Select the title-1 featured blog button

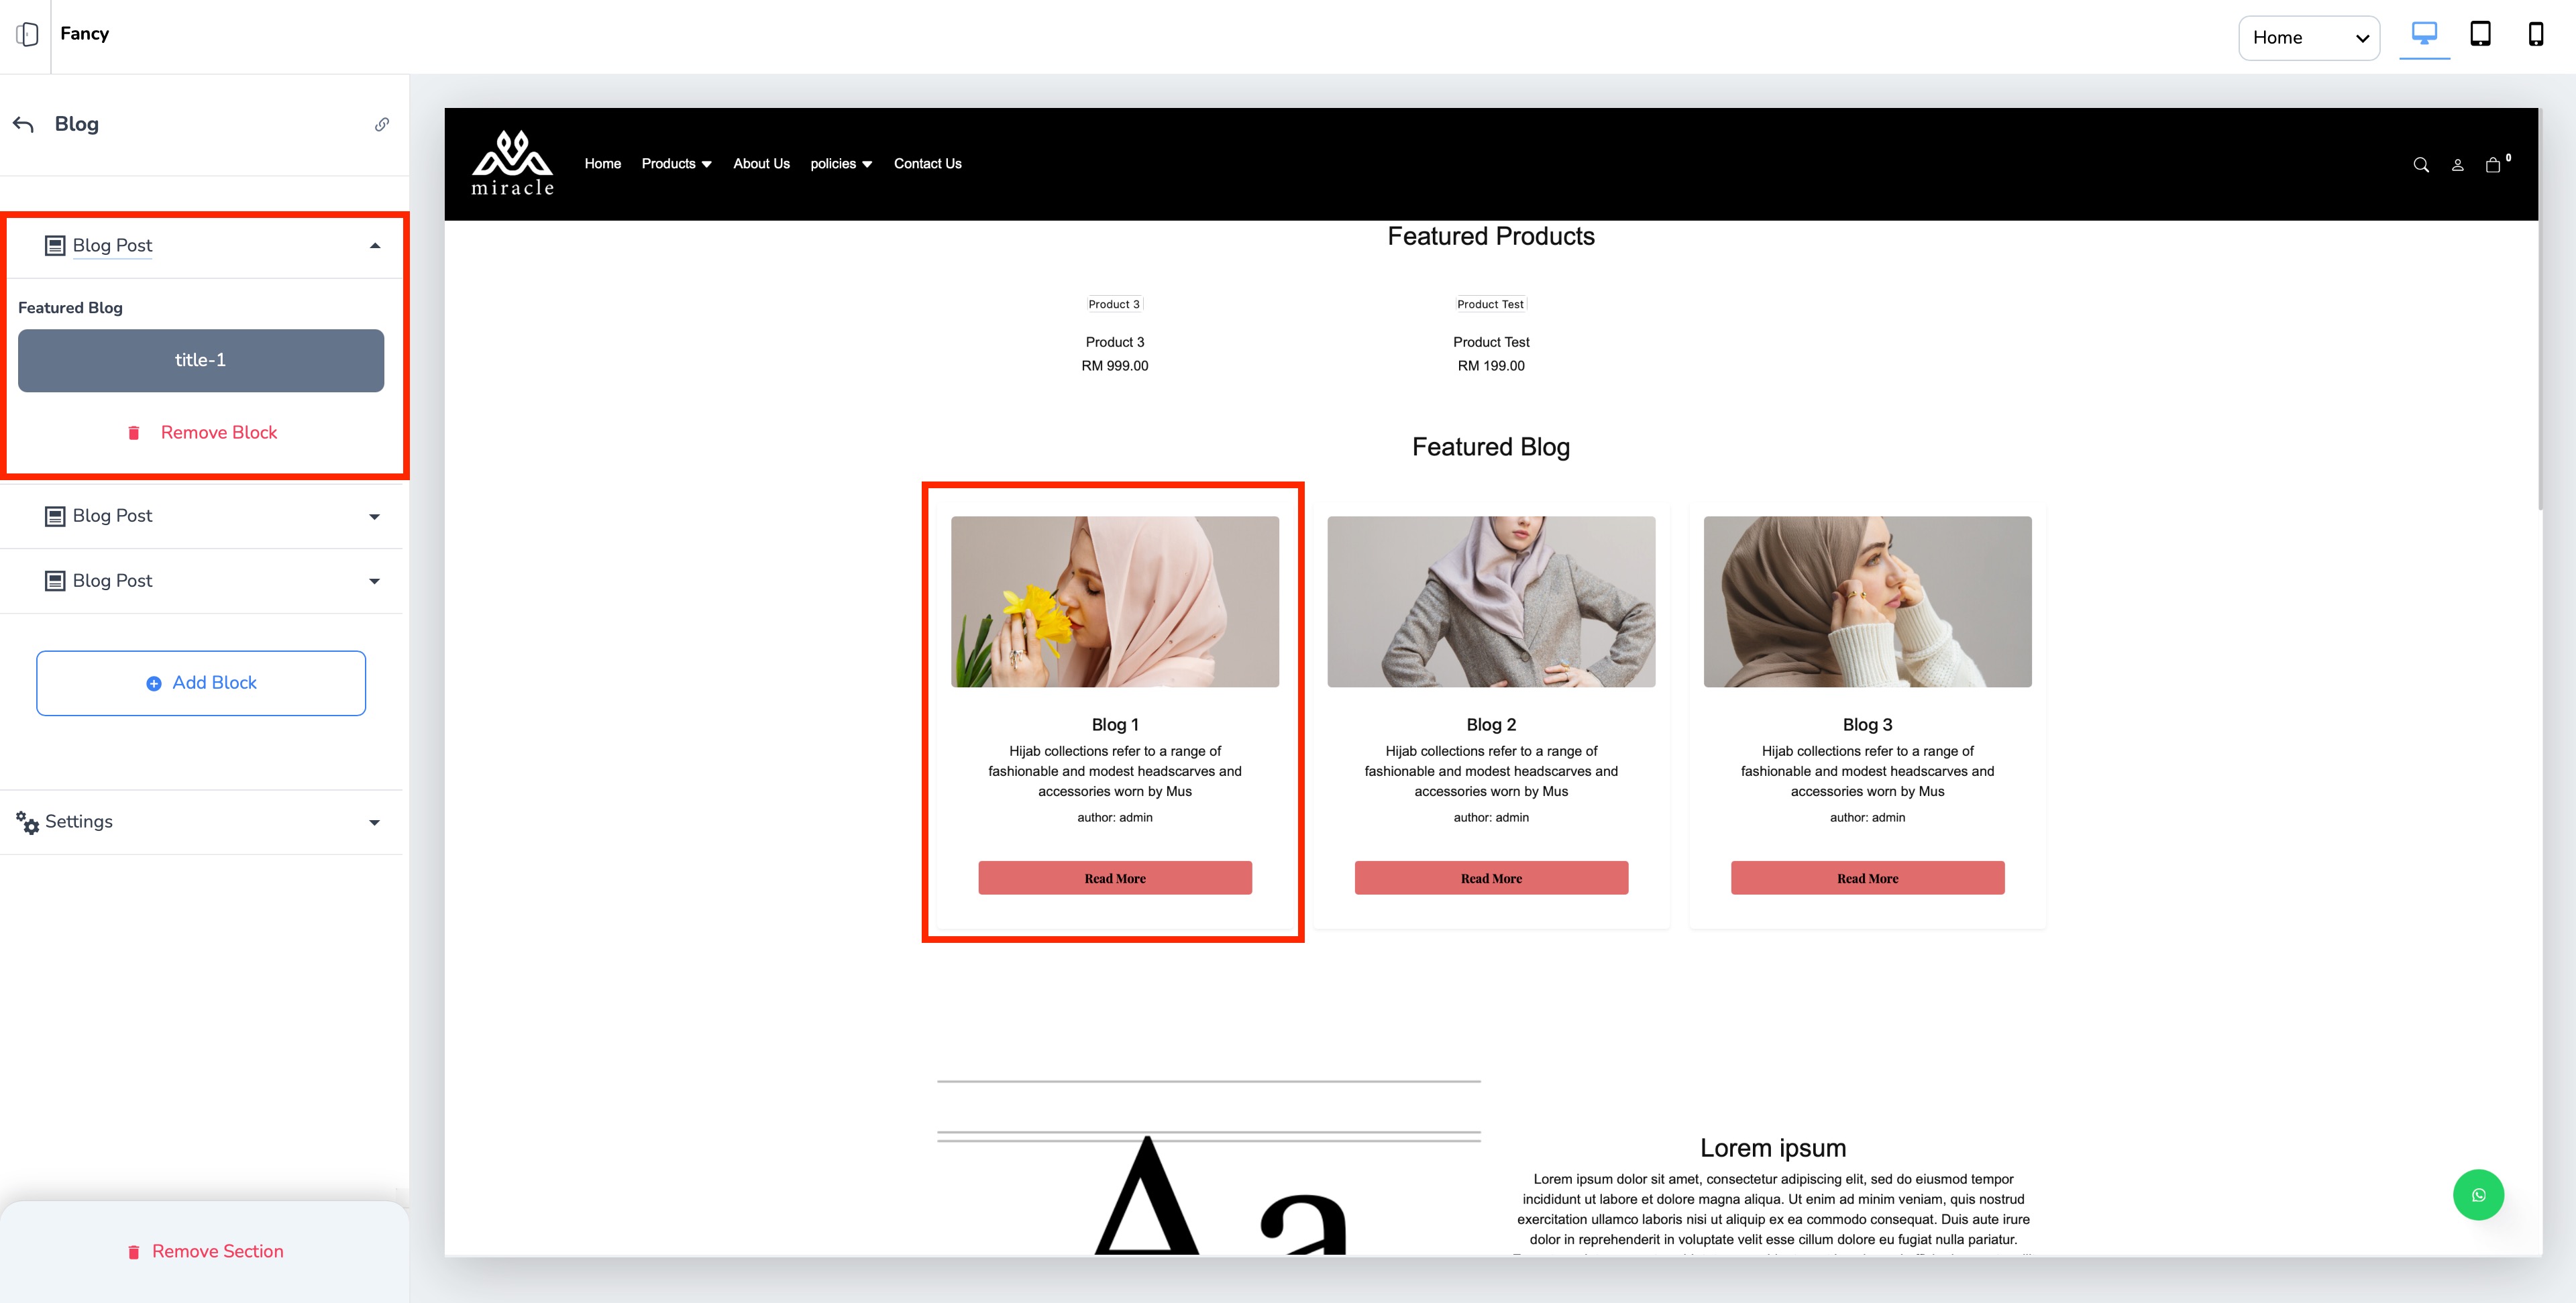click(201, 360)
